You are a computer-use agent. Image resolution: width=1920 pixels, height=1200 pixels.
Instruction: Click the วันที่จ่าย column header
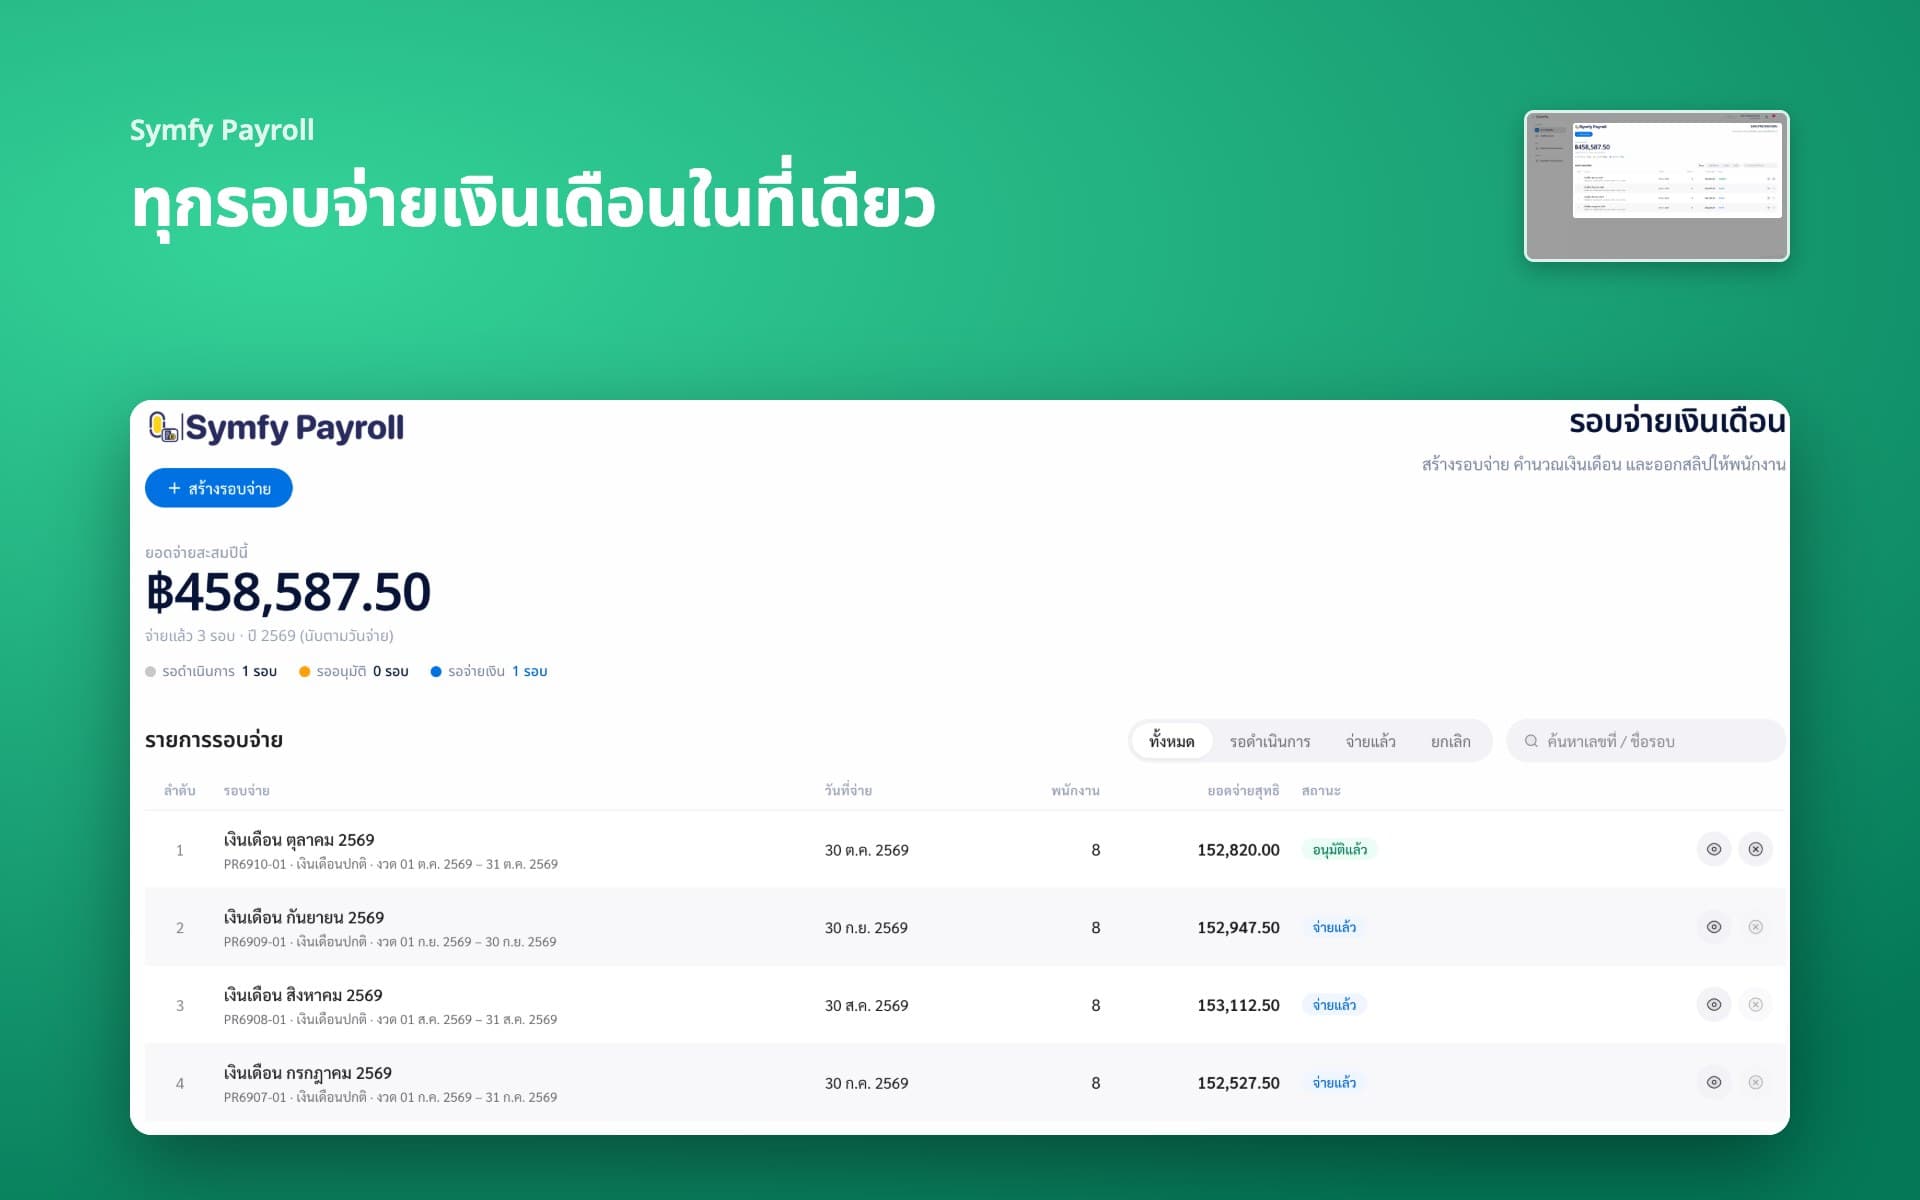(848, 790)
